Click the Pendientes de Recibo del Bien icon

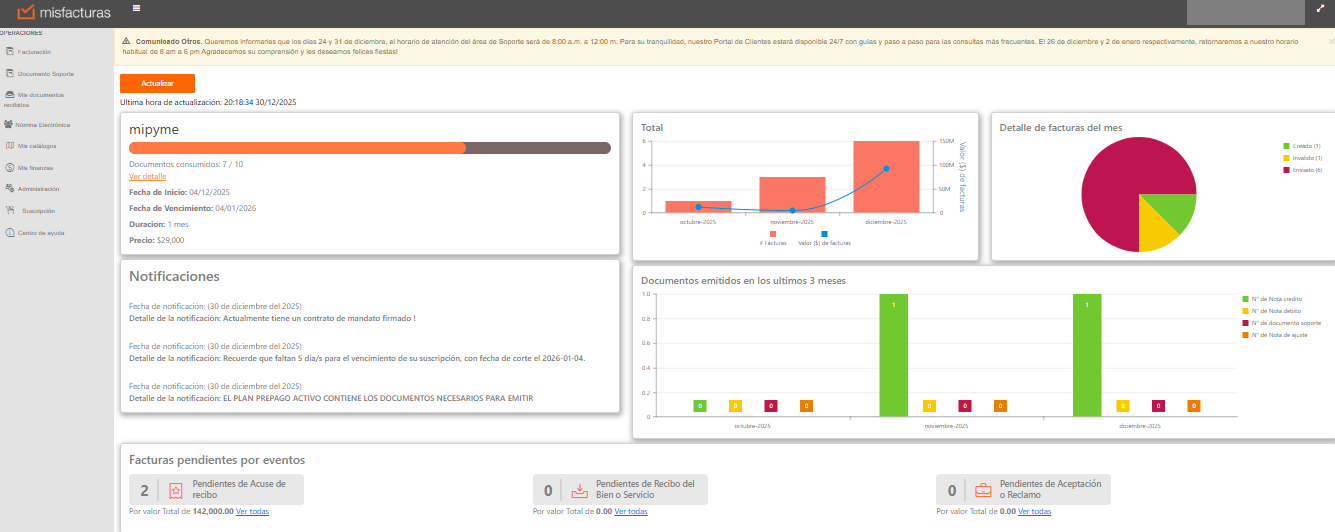(579, 490)
